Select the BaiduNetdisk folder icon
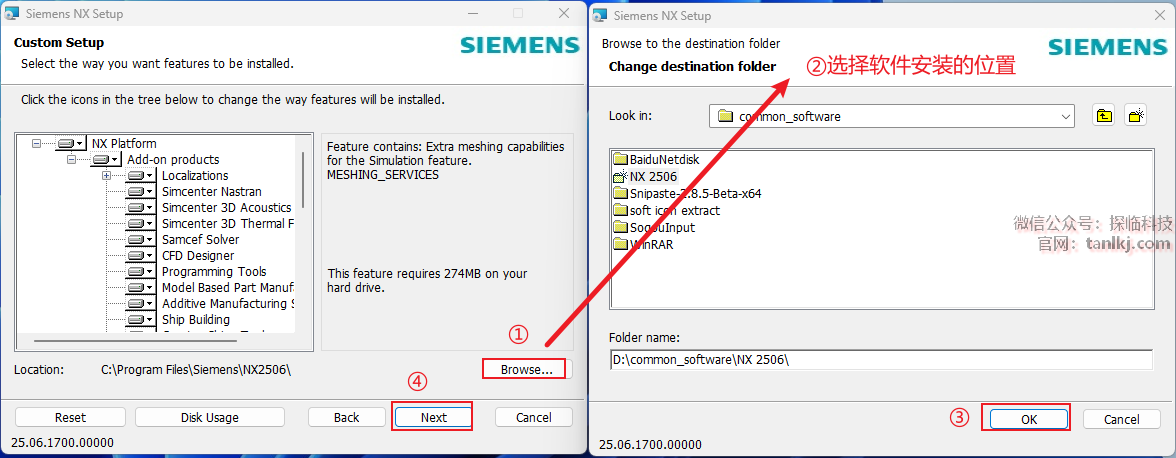The image size is (1176, 458). tap(620, 159)
